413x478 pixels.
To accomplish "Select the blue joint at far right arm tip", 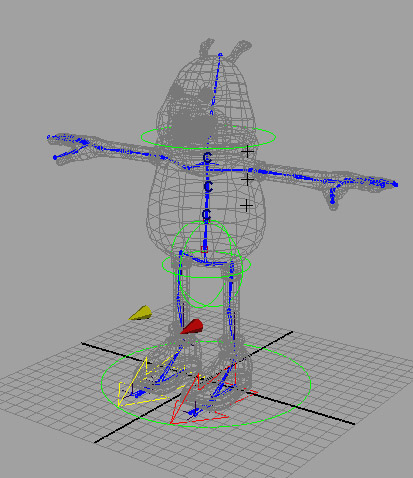I will click(395, 184).
